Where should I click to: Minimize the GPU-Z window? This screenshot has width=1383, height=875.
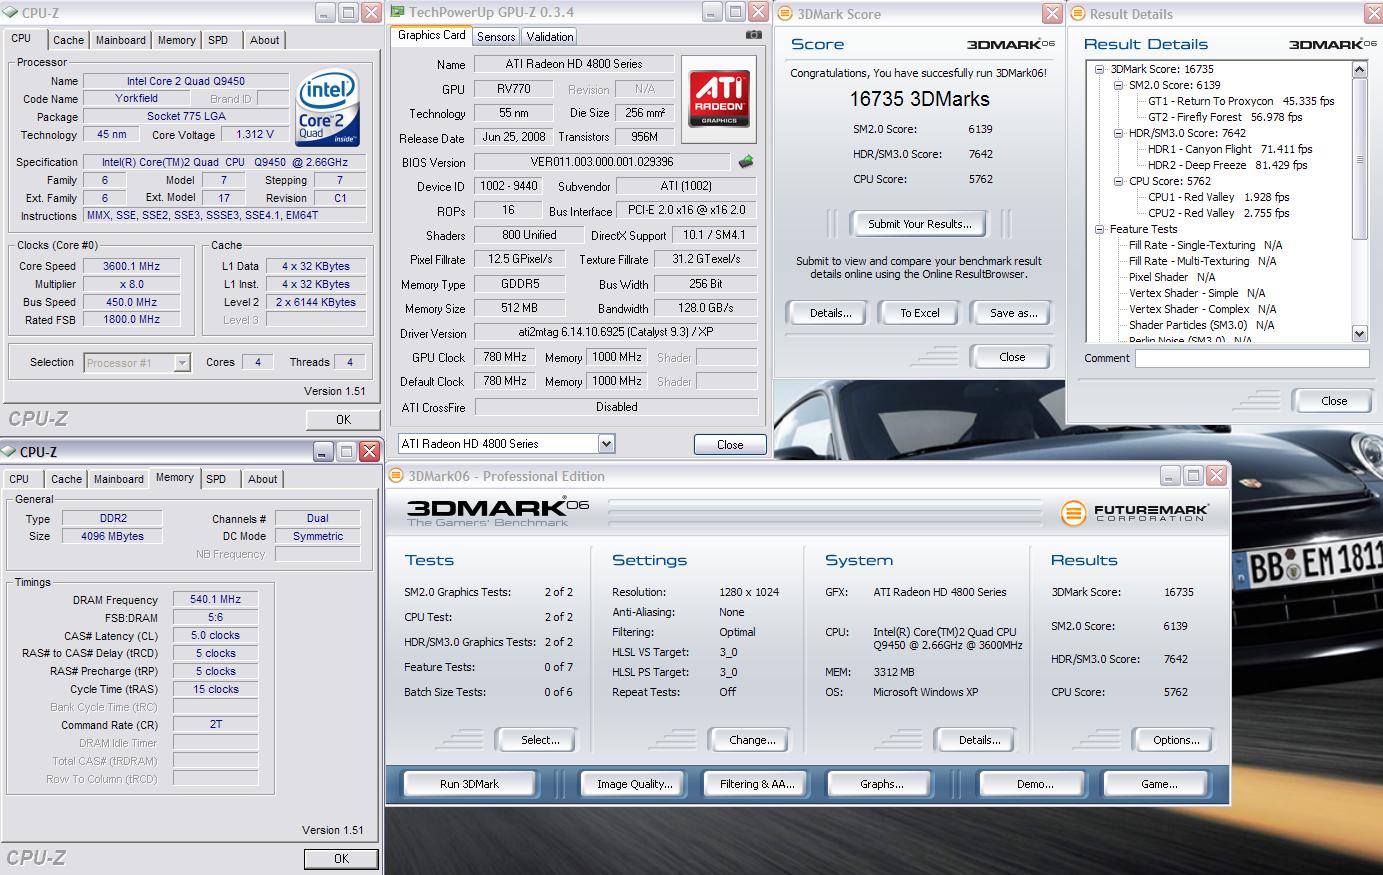711,13
